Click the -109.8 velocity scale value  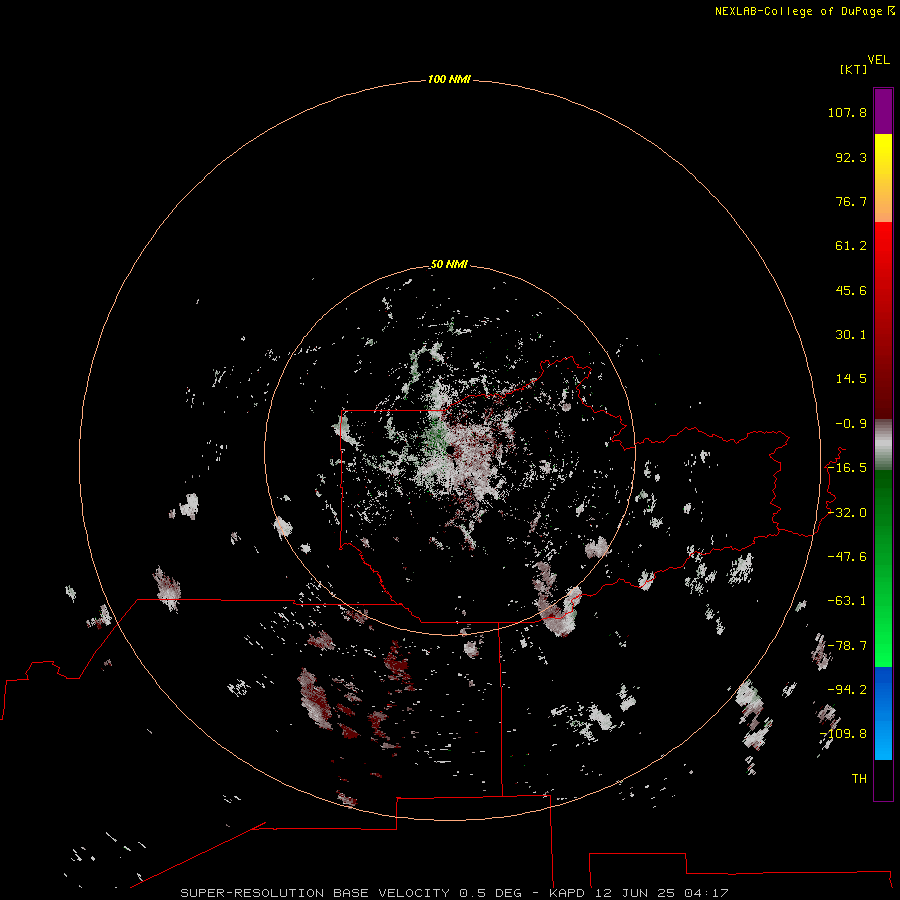tap(843, 734)
